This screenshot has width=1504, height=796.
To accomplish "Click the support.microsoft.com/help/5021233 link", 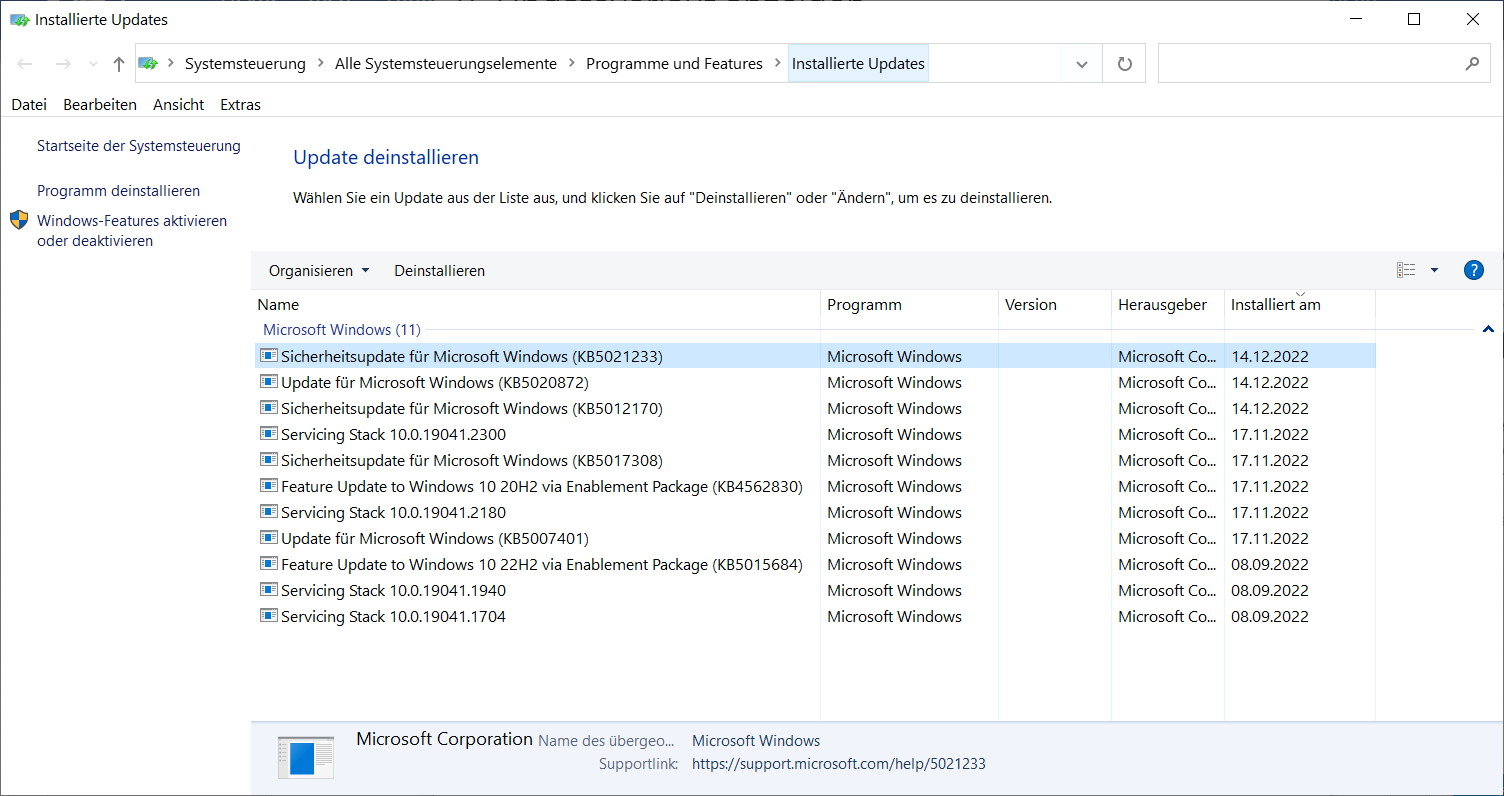I will 839,764.
